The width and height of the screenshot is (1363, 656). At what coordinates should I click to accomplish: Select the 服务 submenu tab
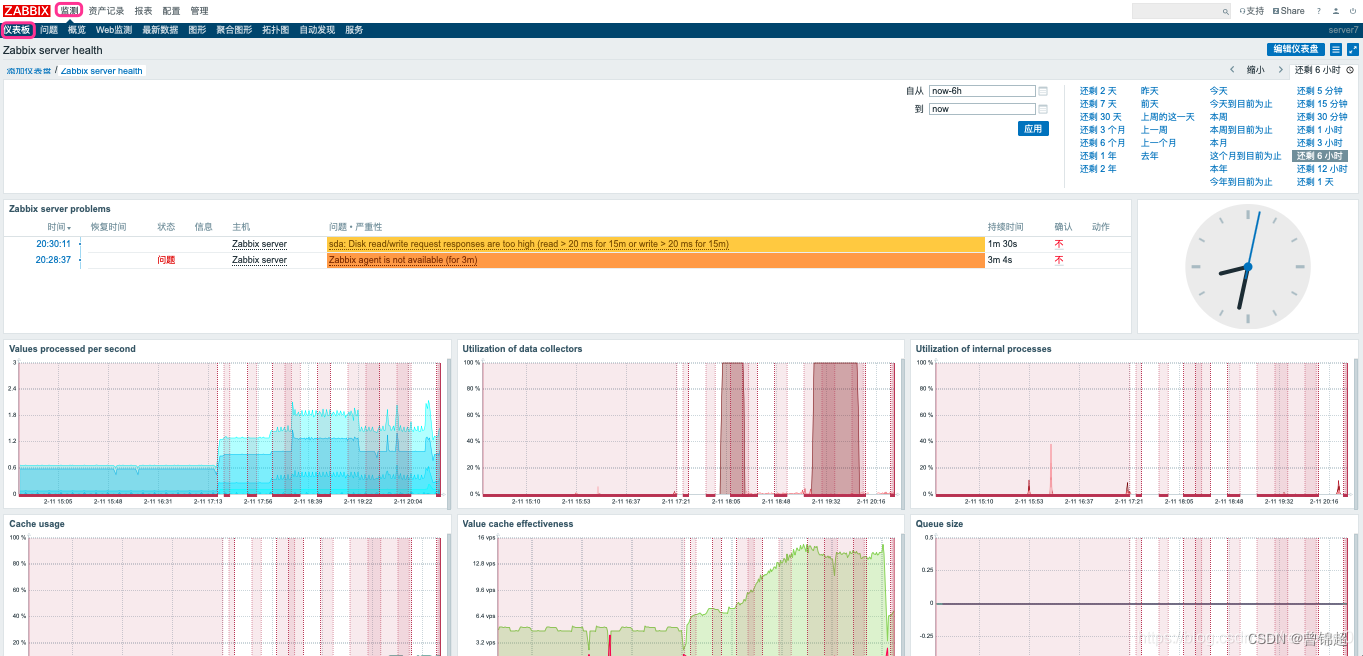point(354,31)
